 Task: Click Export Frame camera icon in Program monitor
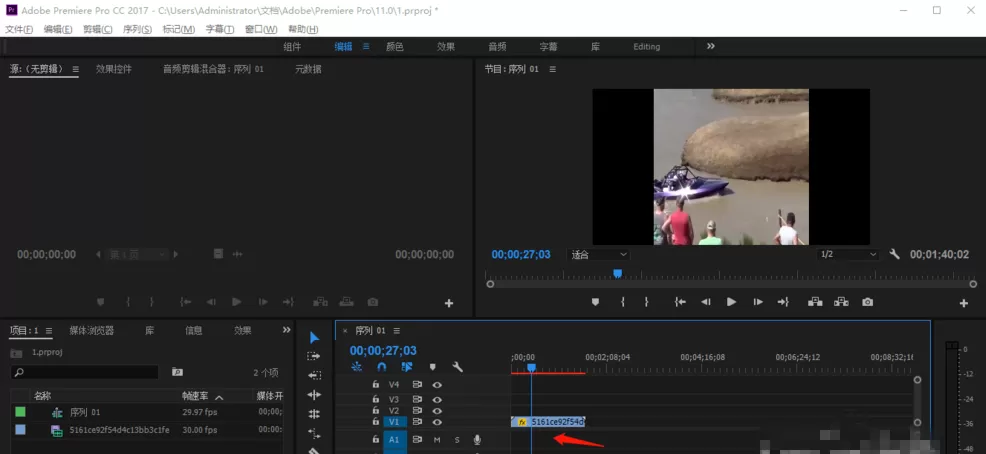click(868, 302)
